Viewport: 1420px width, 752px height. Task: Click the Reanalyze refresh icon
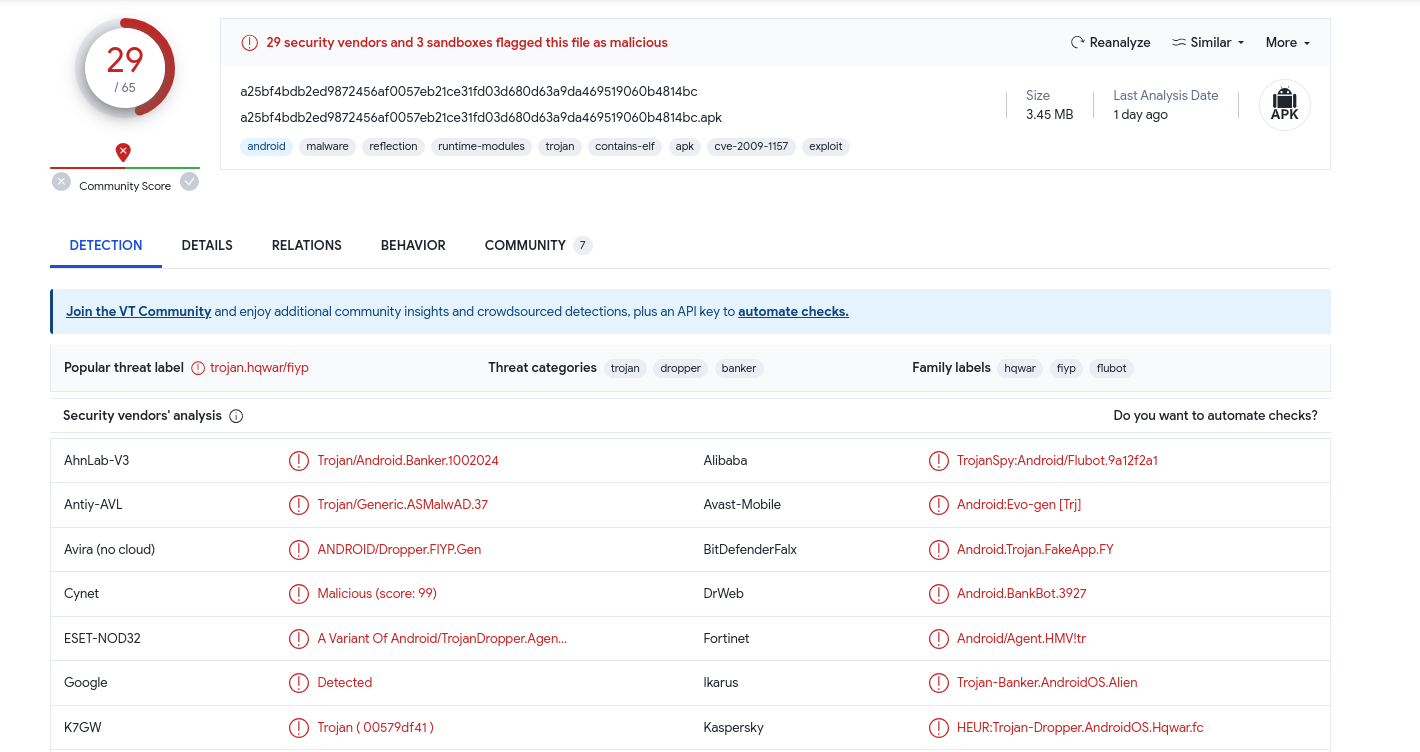[x=1077, y=43]
